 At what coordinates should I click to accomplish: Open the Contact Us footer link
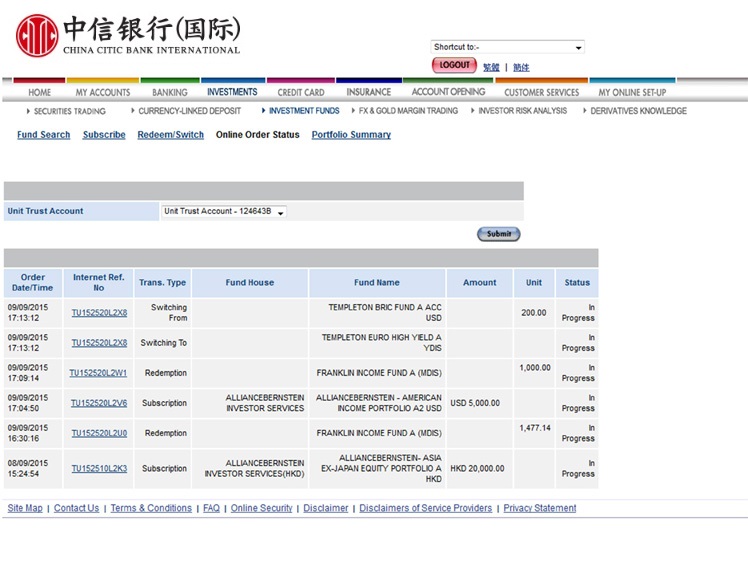tap(76, 508)
